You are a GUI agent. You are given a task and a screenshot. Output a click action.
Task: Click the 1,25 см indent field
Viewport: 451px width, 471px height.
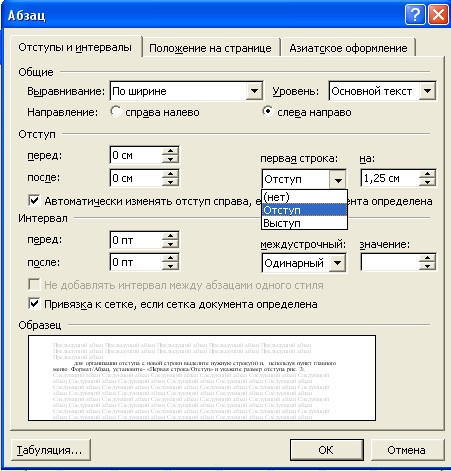(390, 178)
